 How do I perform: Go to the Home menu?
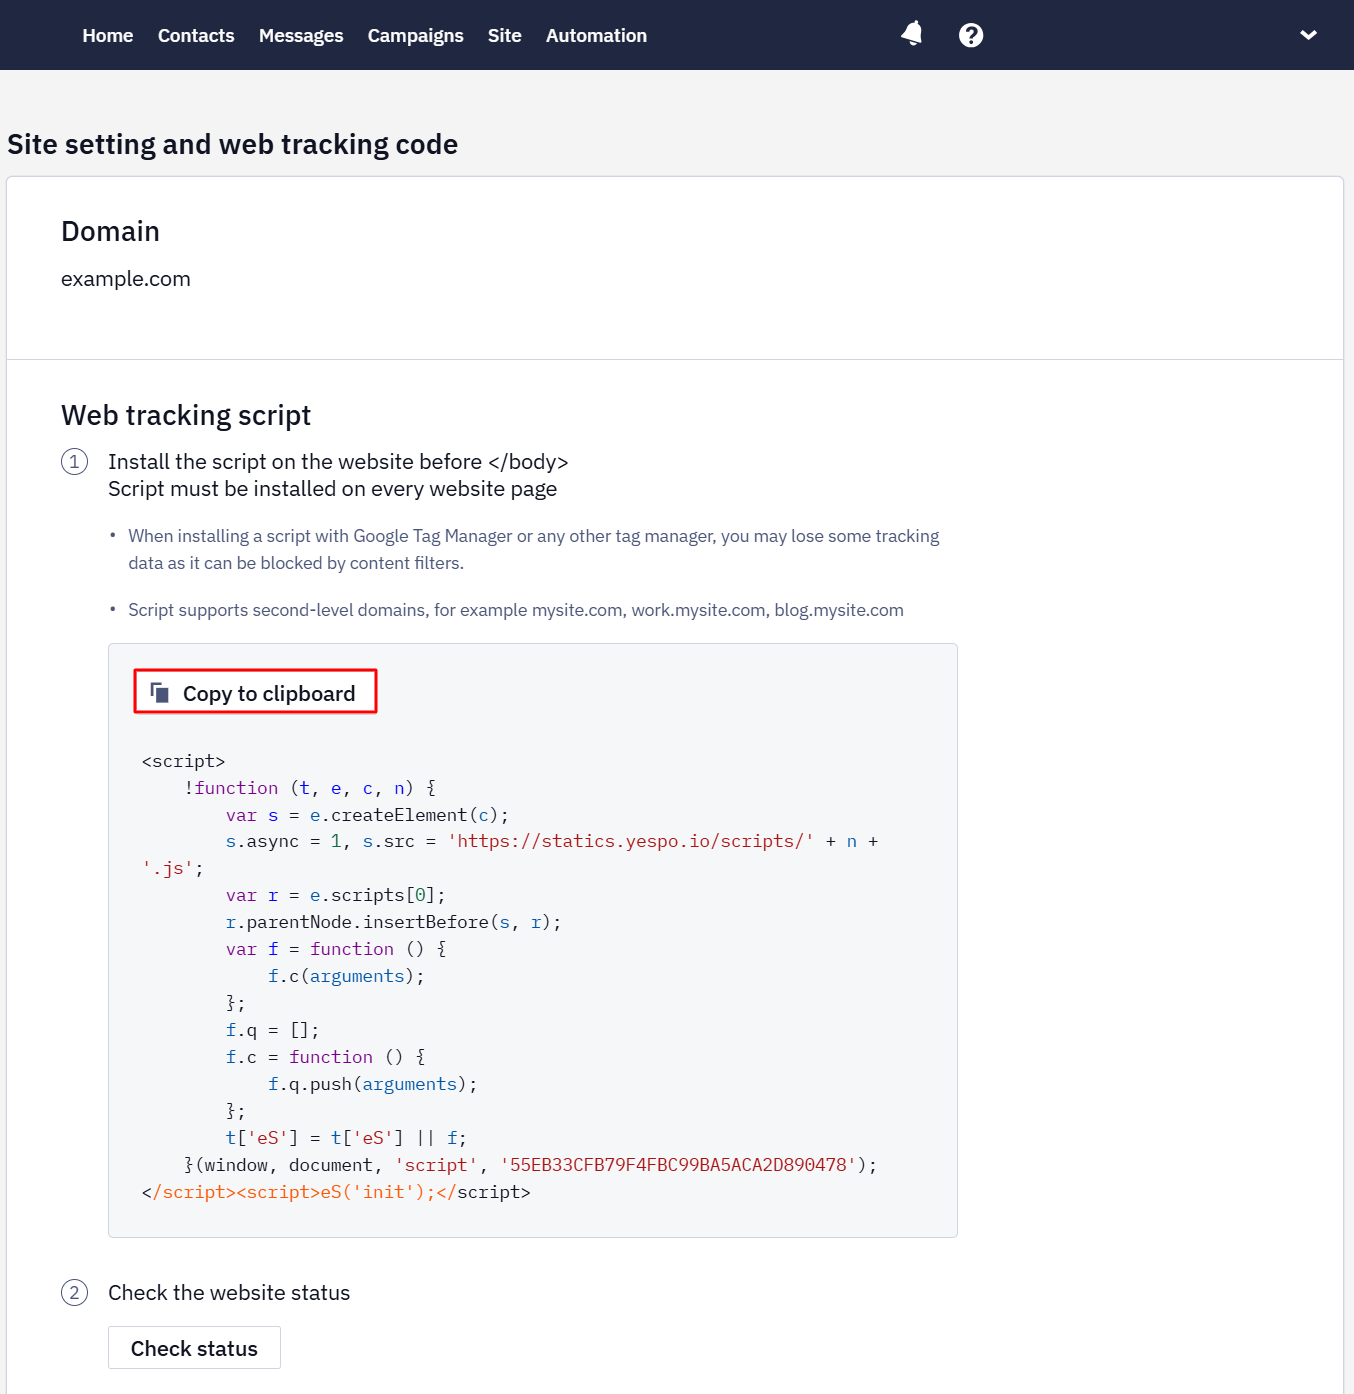click(108, 35)
